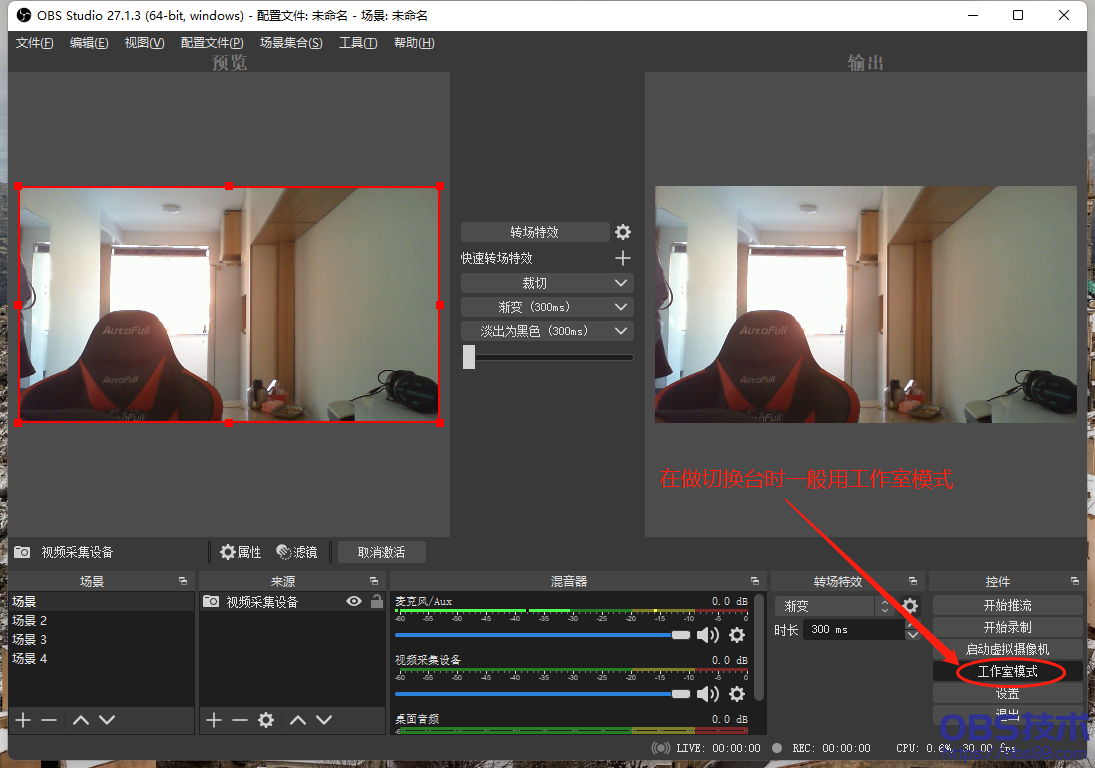Open 设置 settings from the controls dock

[x=1008, y=693]
